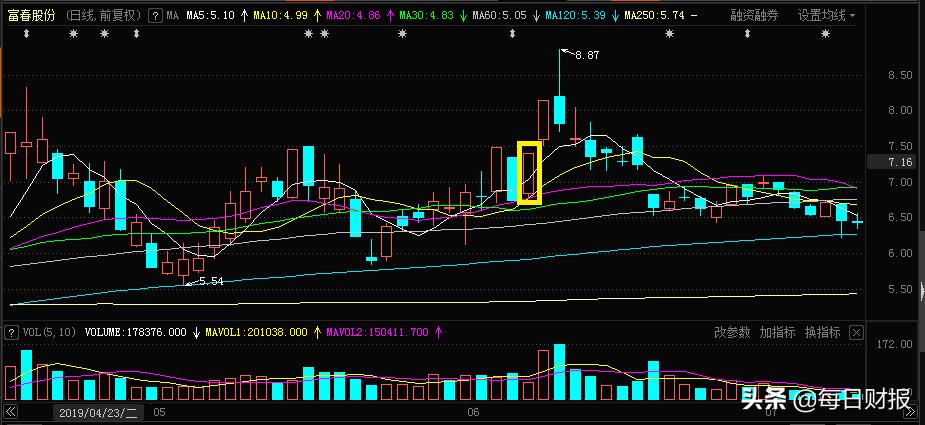Select the MA5:5.10 moving average value
This screenshot has width=925, height=425.
pyautogui.click(x=209, y=16)
